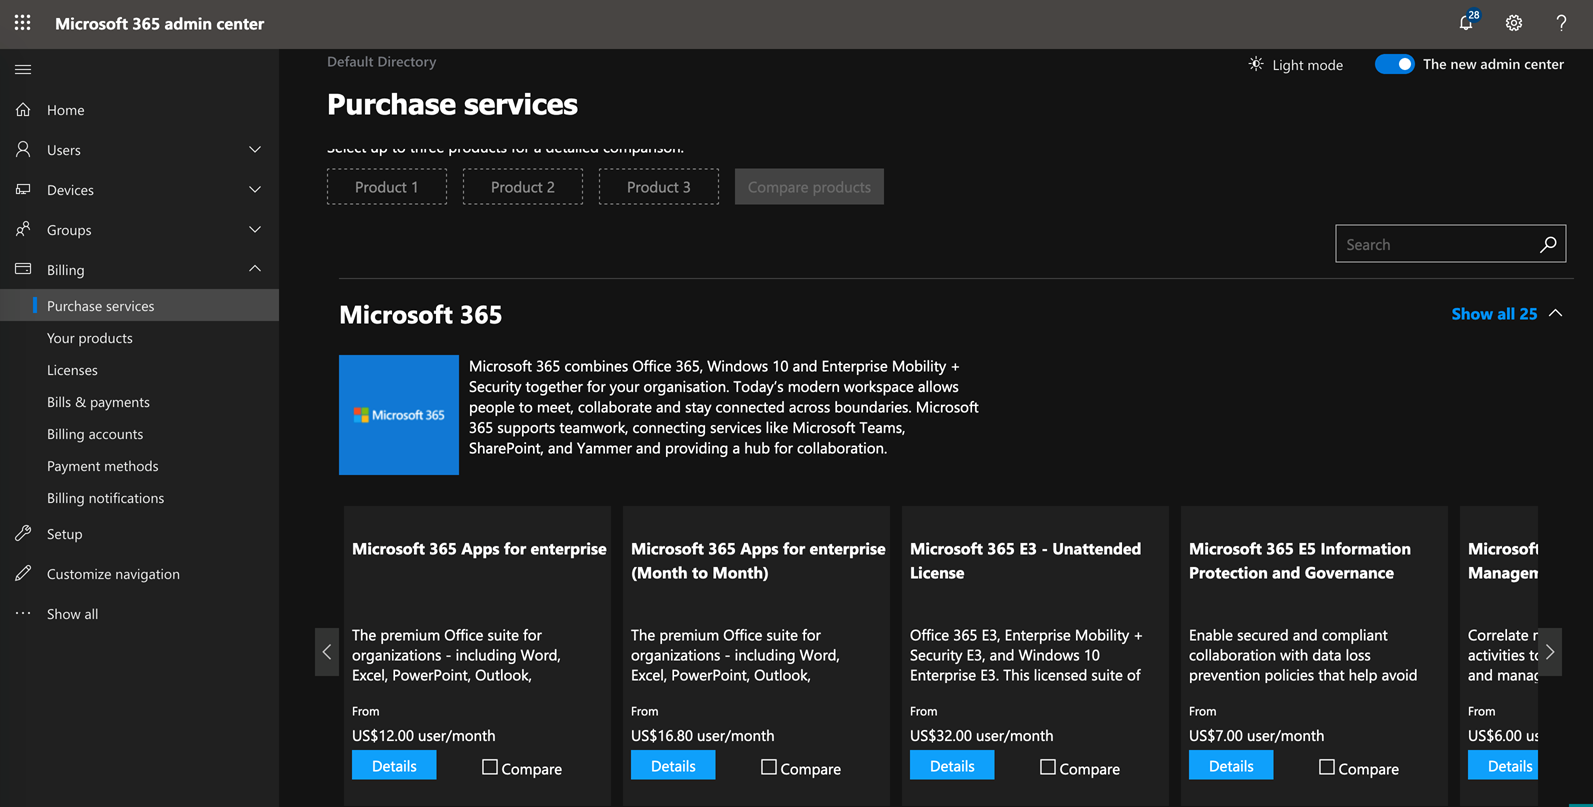This screenshot has width=1593, height=807.
Task: Open the settings gear icon
Action: (1514, 23)
